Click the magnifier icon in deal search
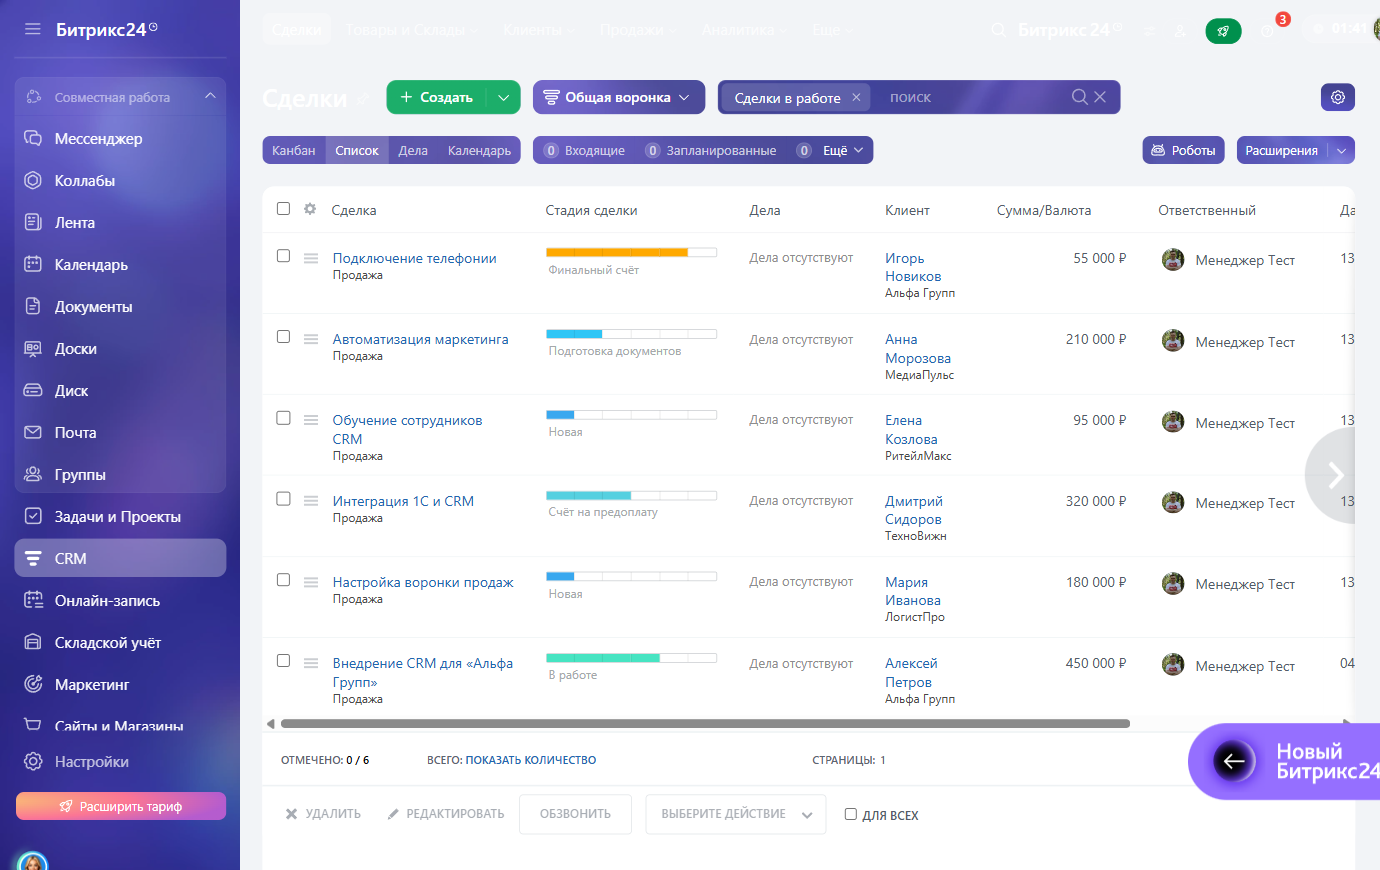 [x=1079, y=97]
